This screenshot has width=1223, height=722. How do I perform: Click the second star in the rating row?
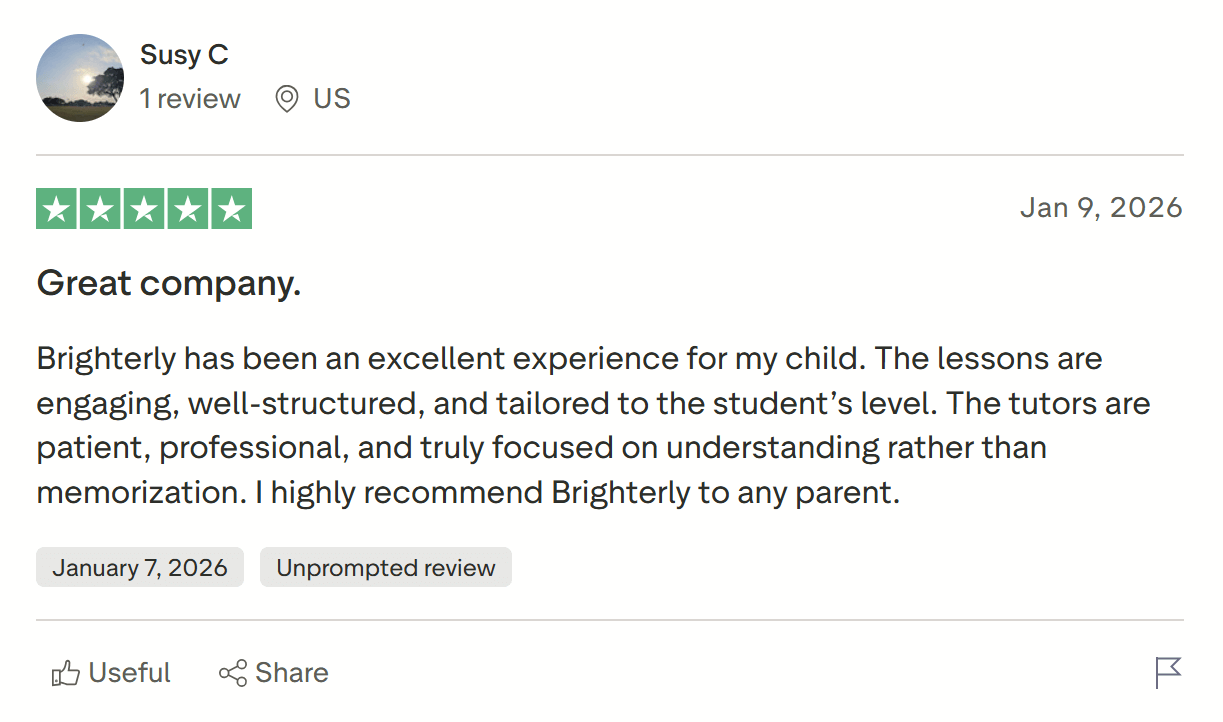tap(99, 208)
